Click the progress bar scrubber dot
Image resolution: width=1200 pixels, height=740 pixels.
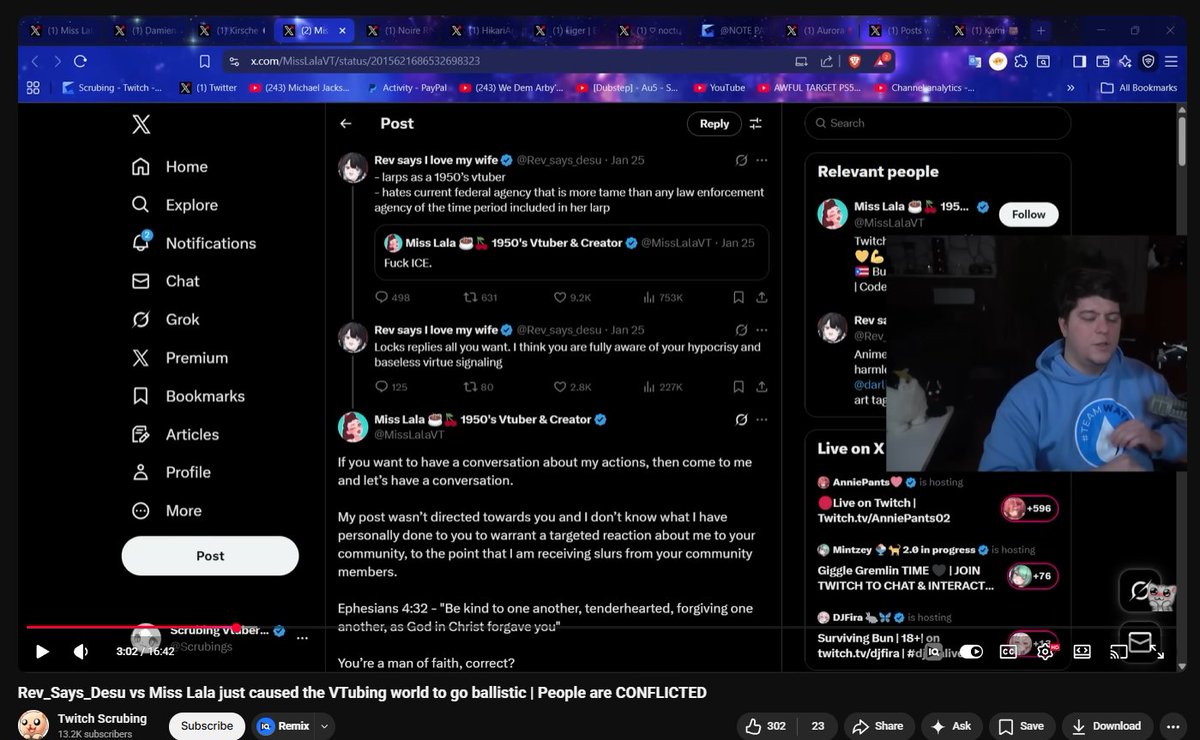(236, 627)
